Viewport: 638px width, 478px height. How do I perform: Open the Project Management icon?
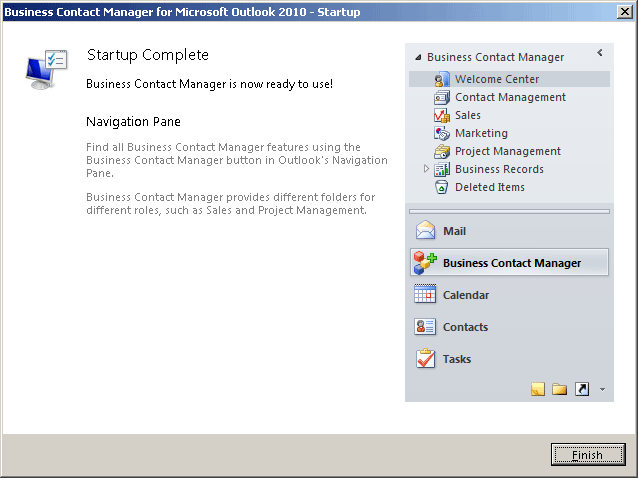441,151
